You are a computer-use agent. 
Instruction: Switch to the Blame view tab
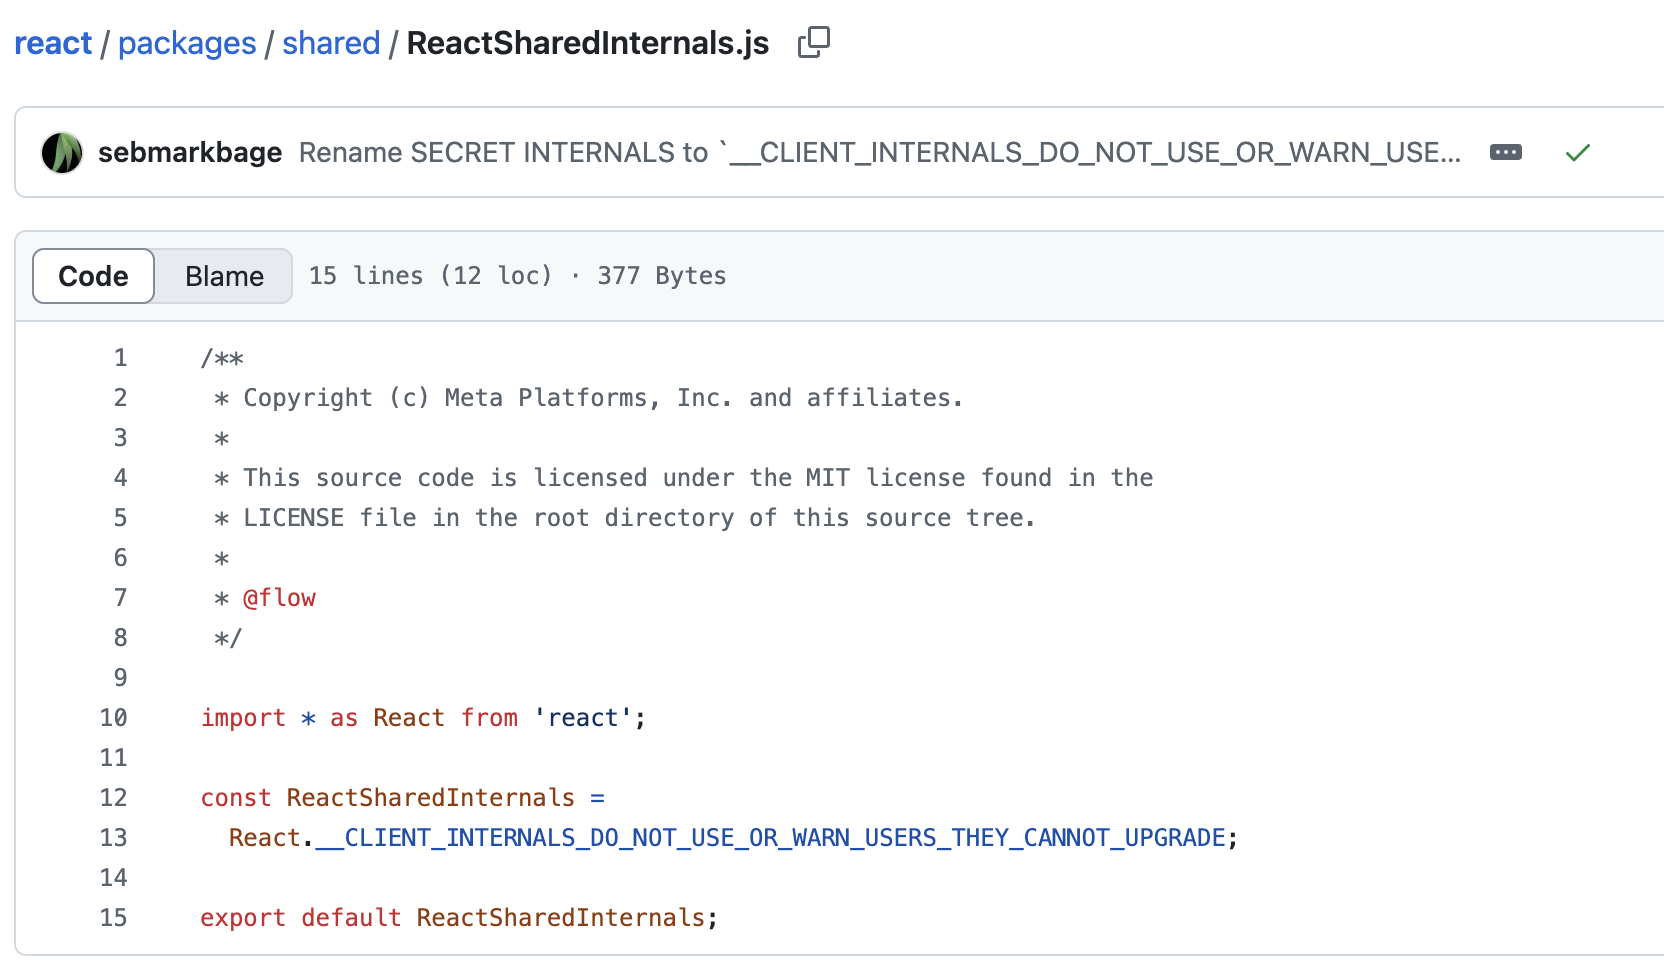click(x=224, y=276)
